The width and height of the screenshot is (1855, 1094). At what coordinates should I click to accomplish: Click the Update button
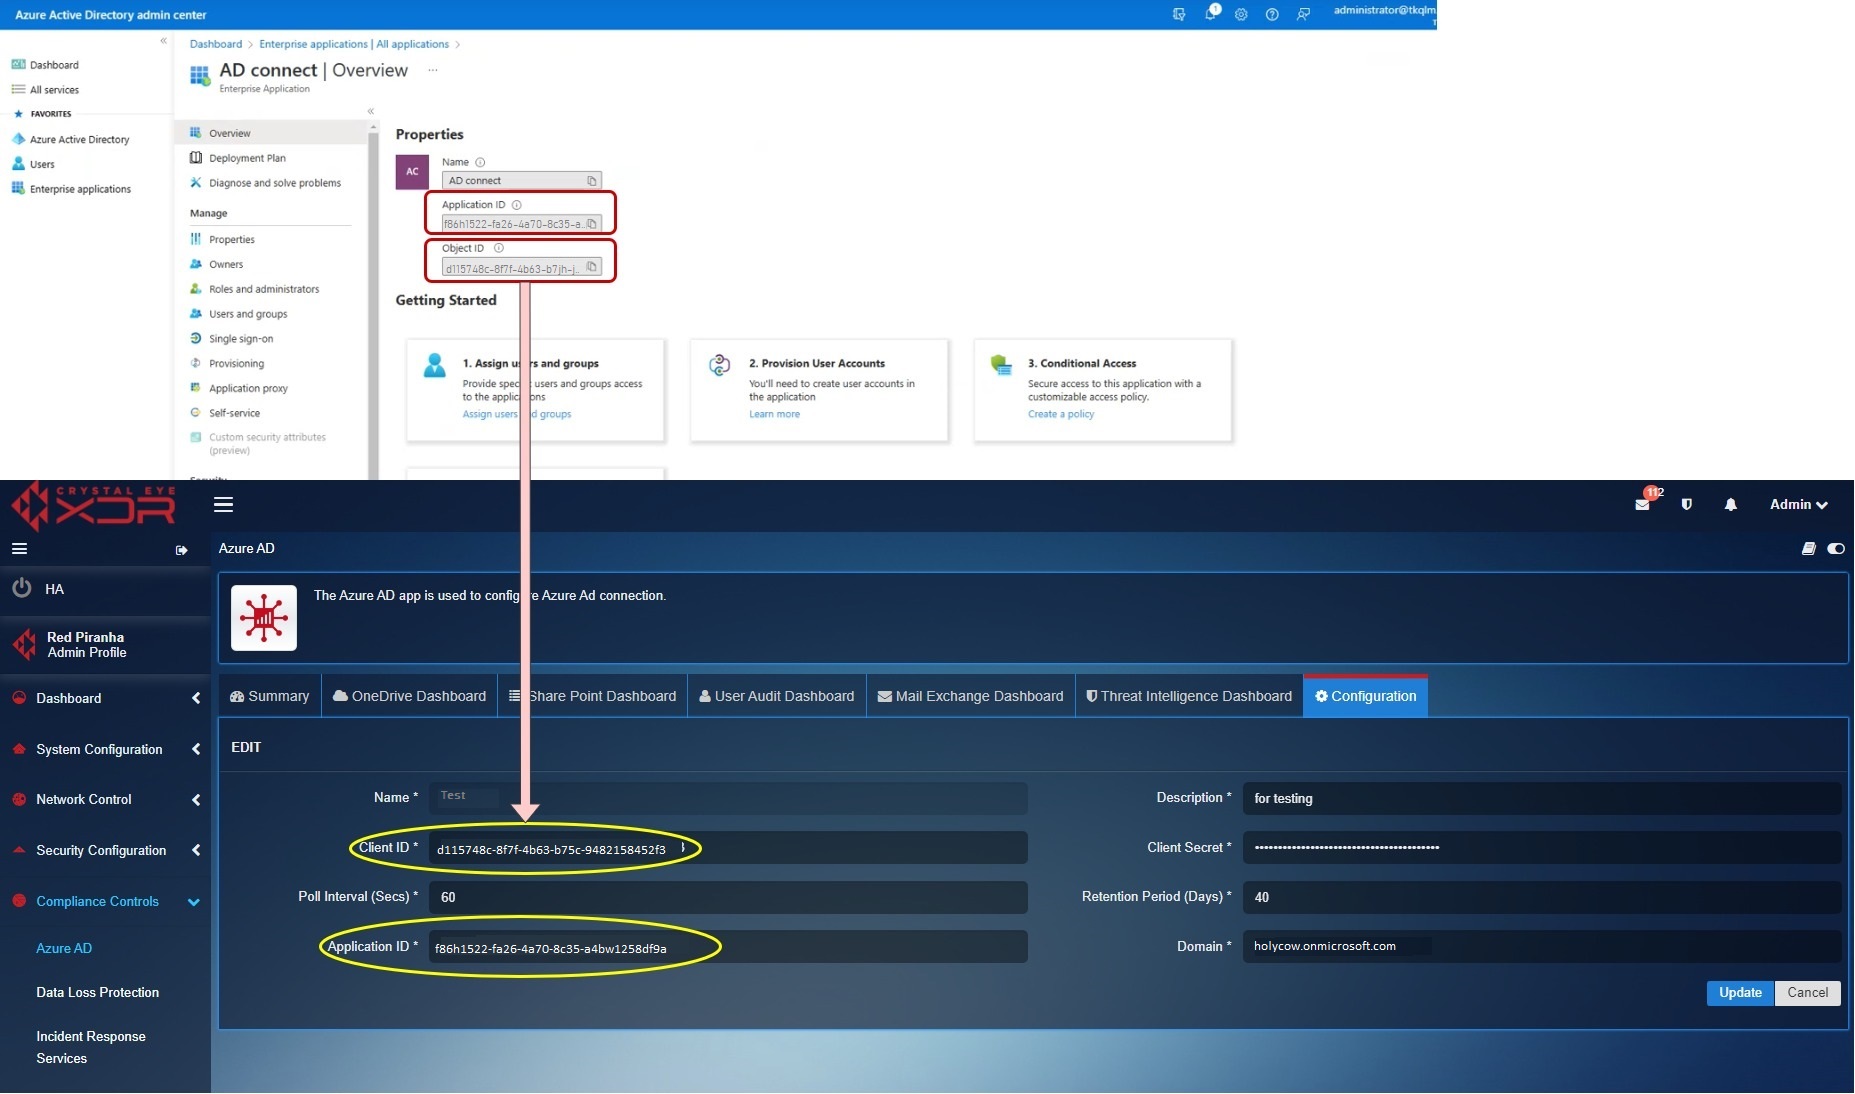pyautogui.click(x=1740, y=993)
